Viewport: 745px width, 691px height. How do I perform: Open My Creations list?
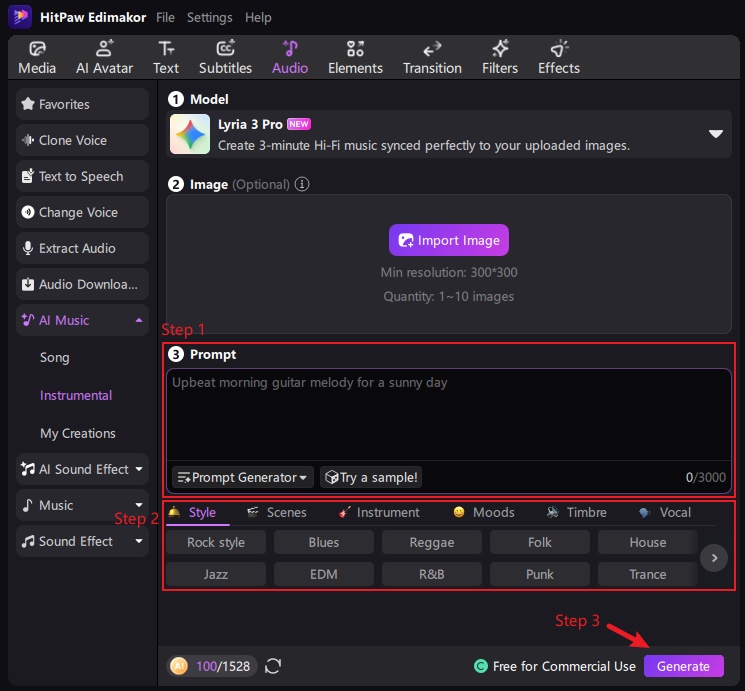tap(77, 433)
